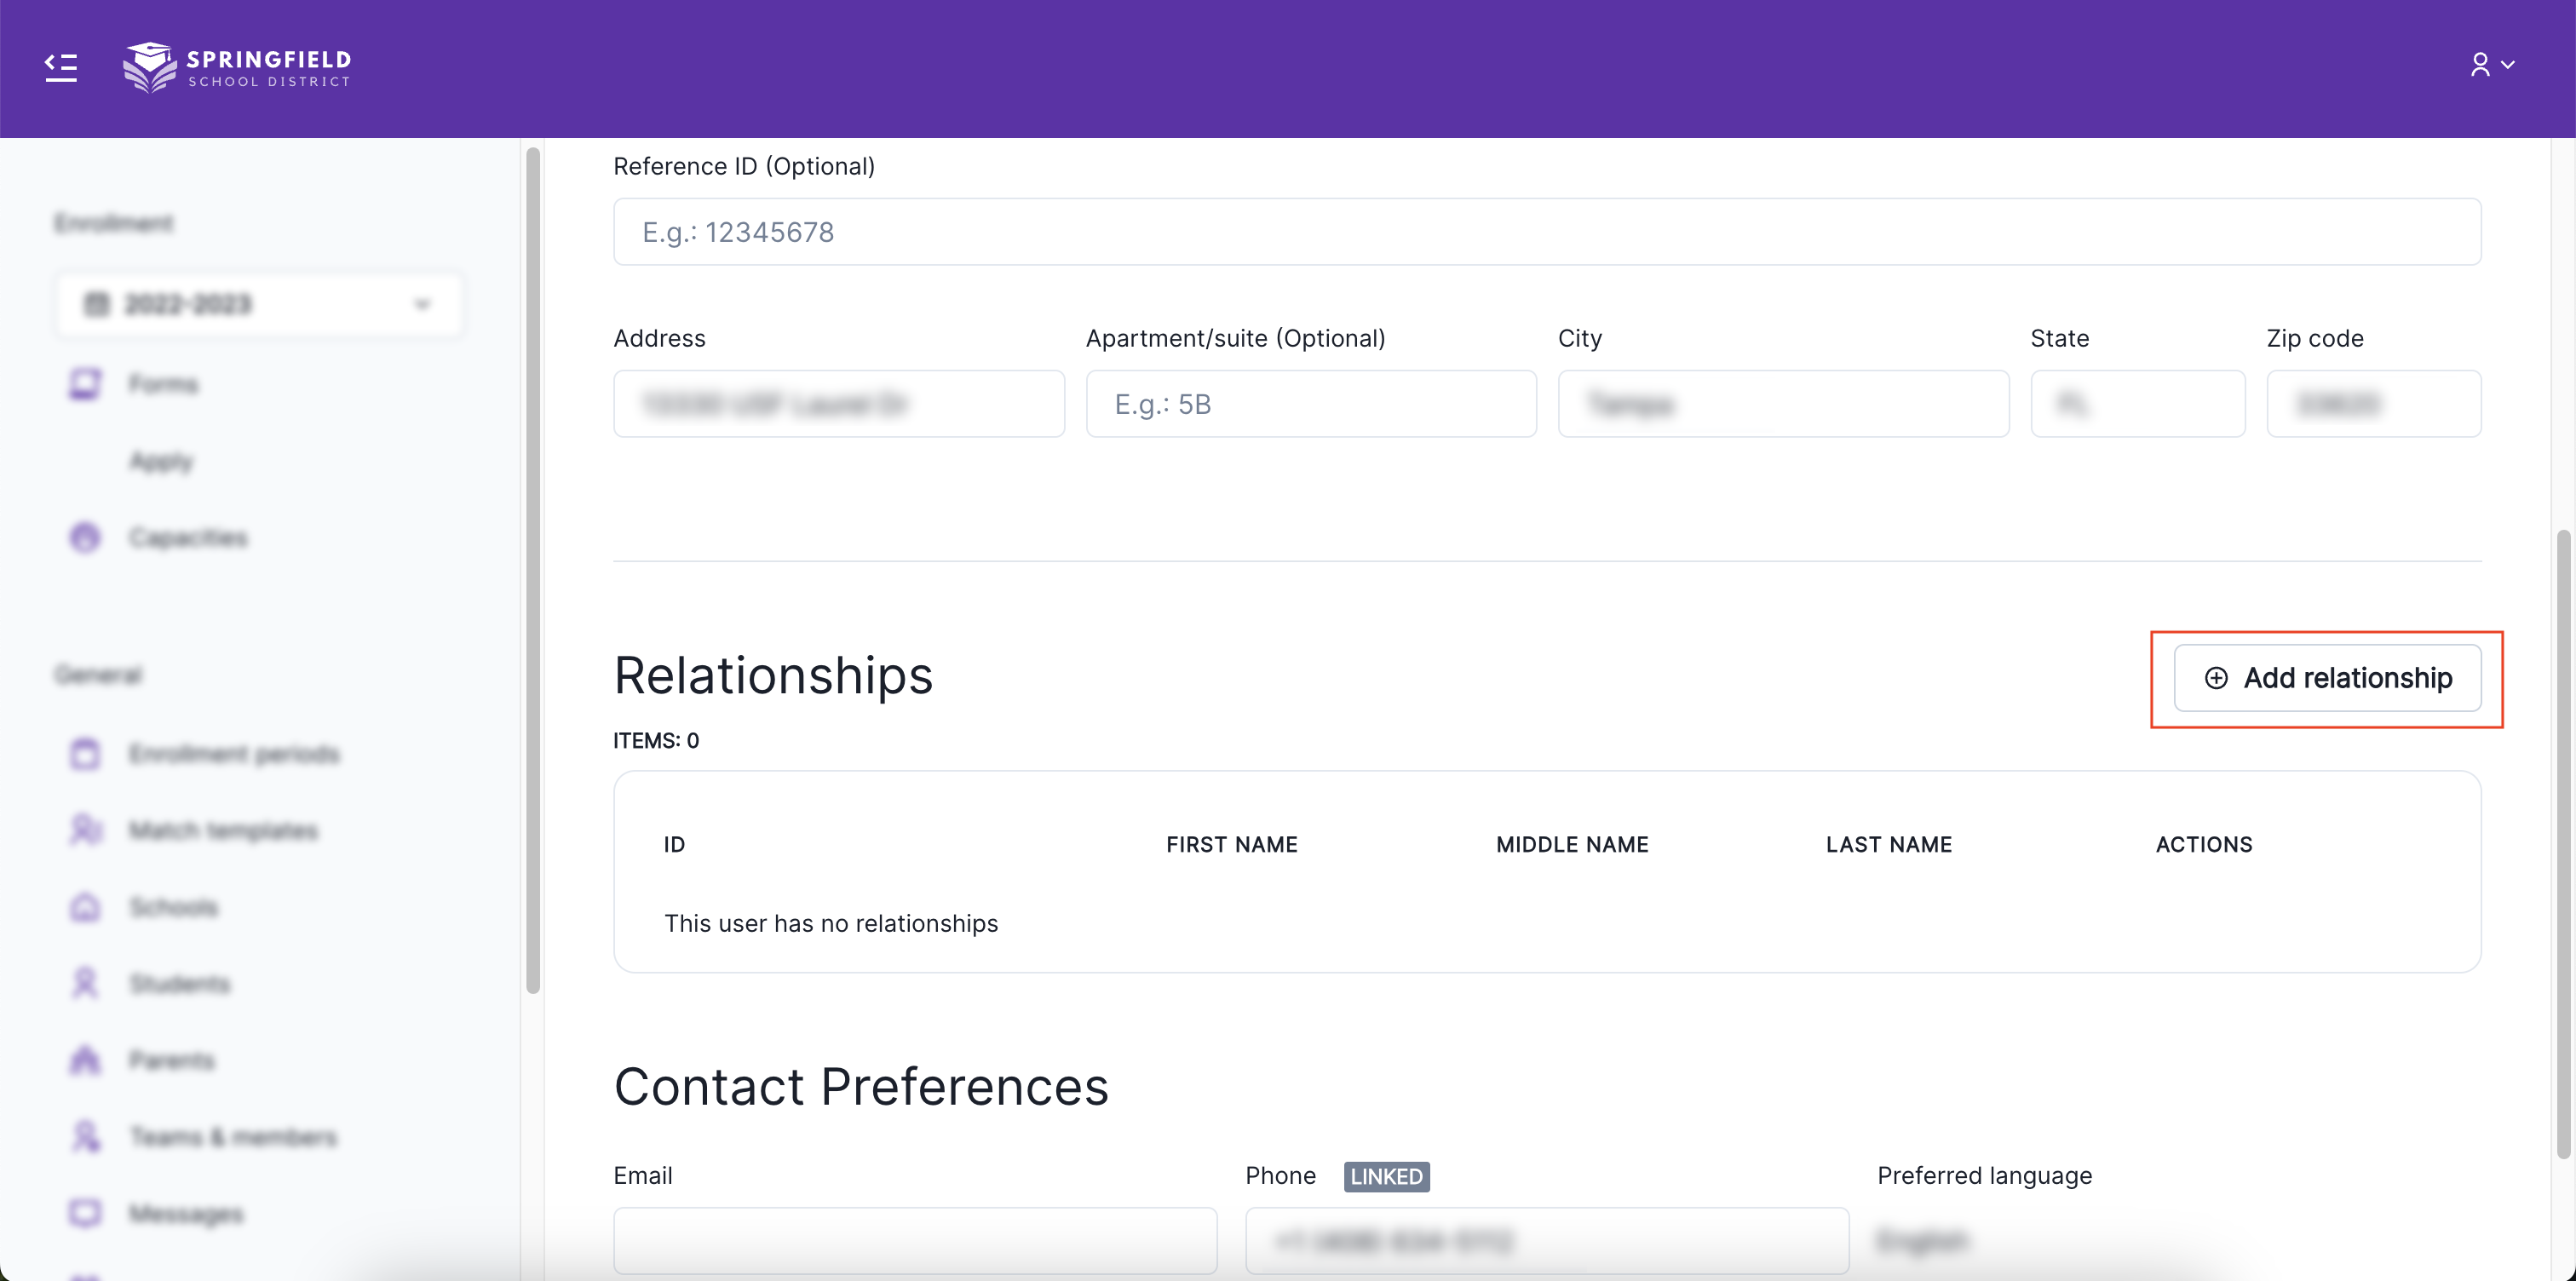The height and width of the screenshot is (1281, 2576).
Task: Click the Email input field
Action: point(914,1241)
